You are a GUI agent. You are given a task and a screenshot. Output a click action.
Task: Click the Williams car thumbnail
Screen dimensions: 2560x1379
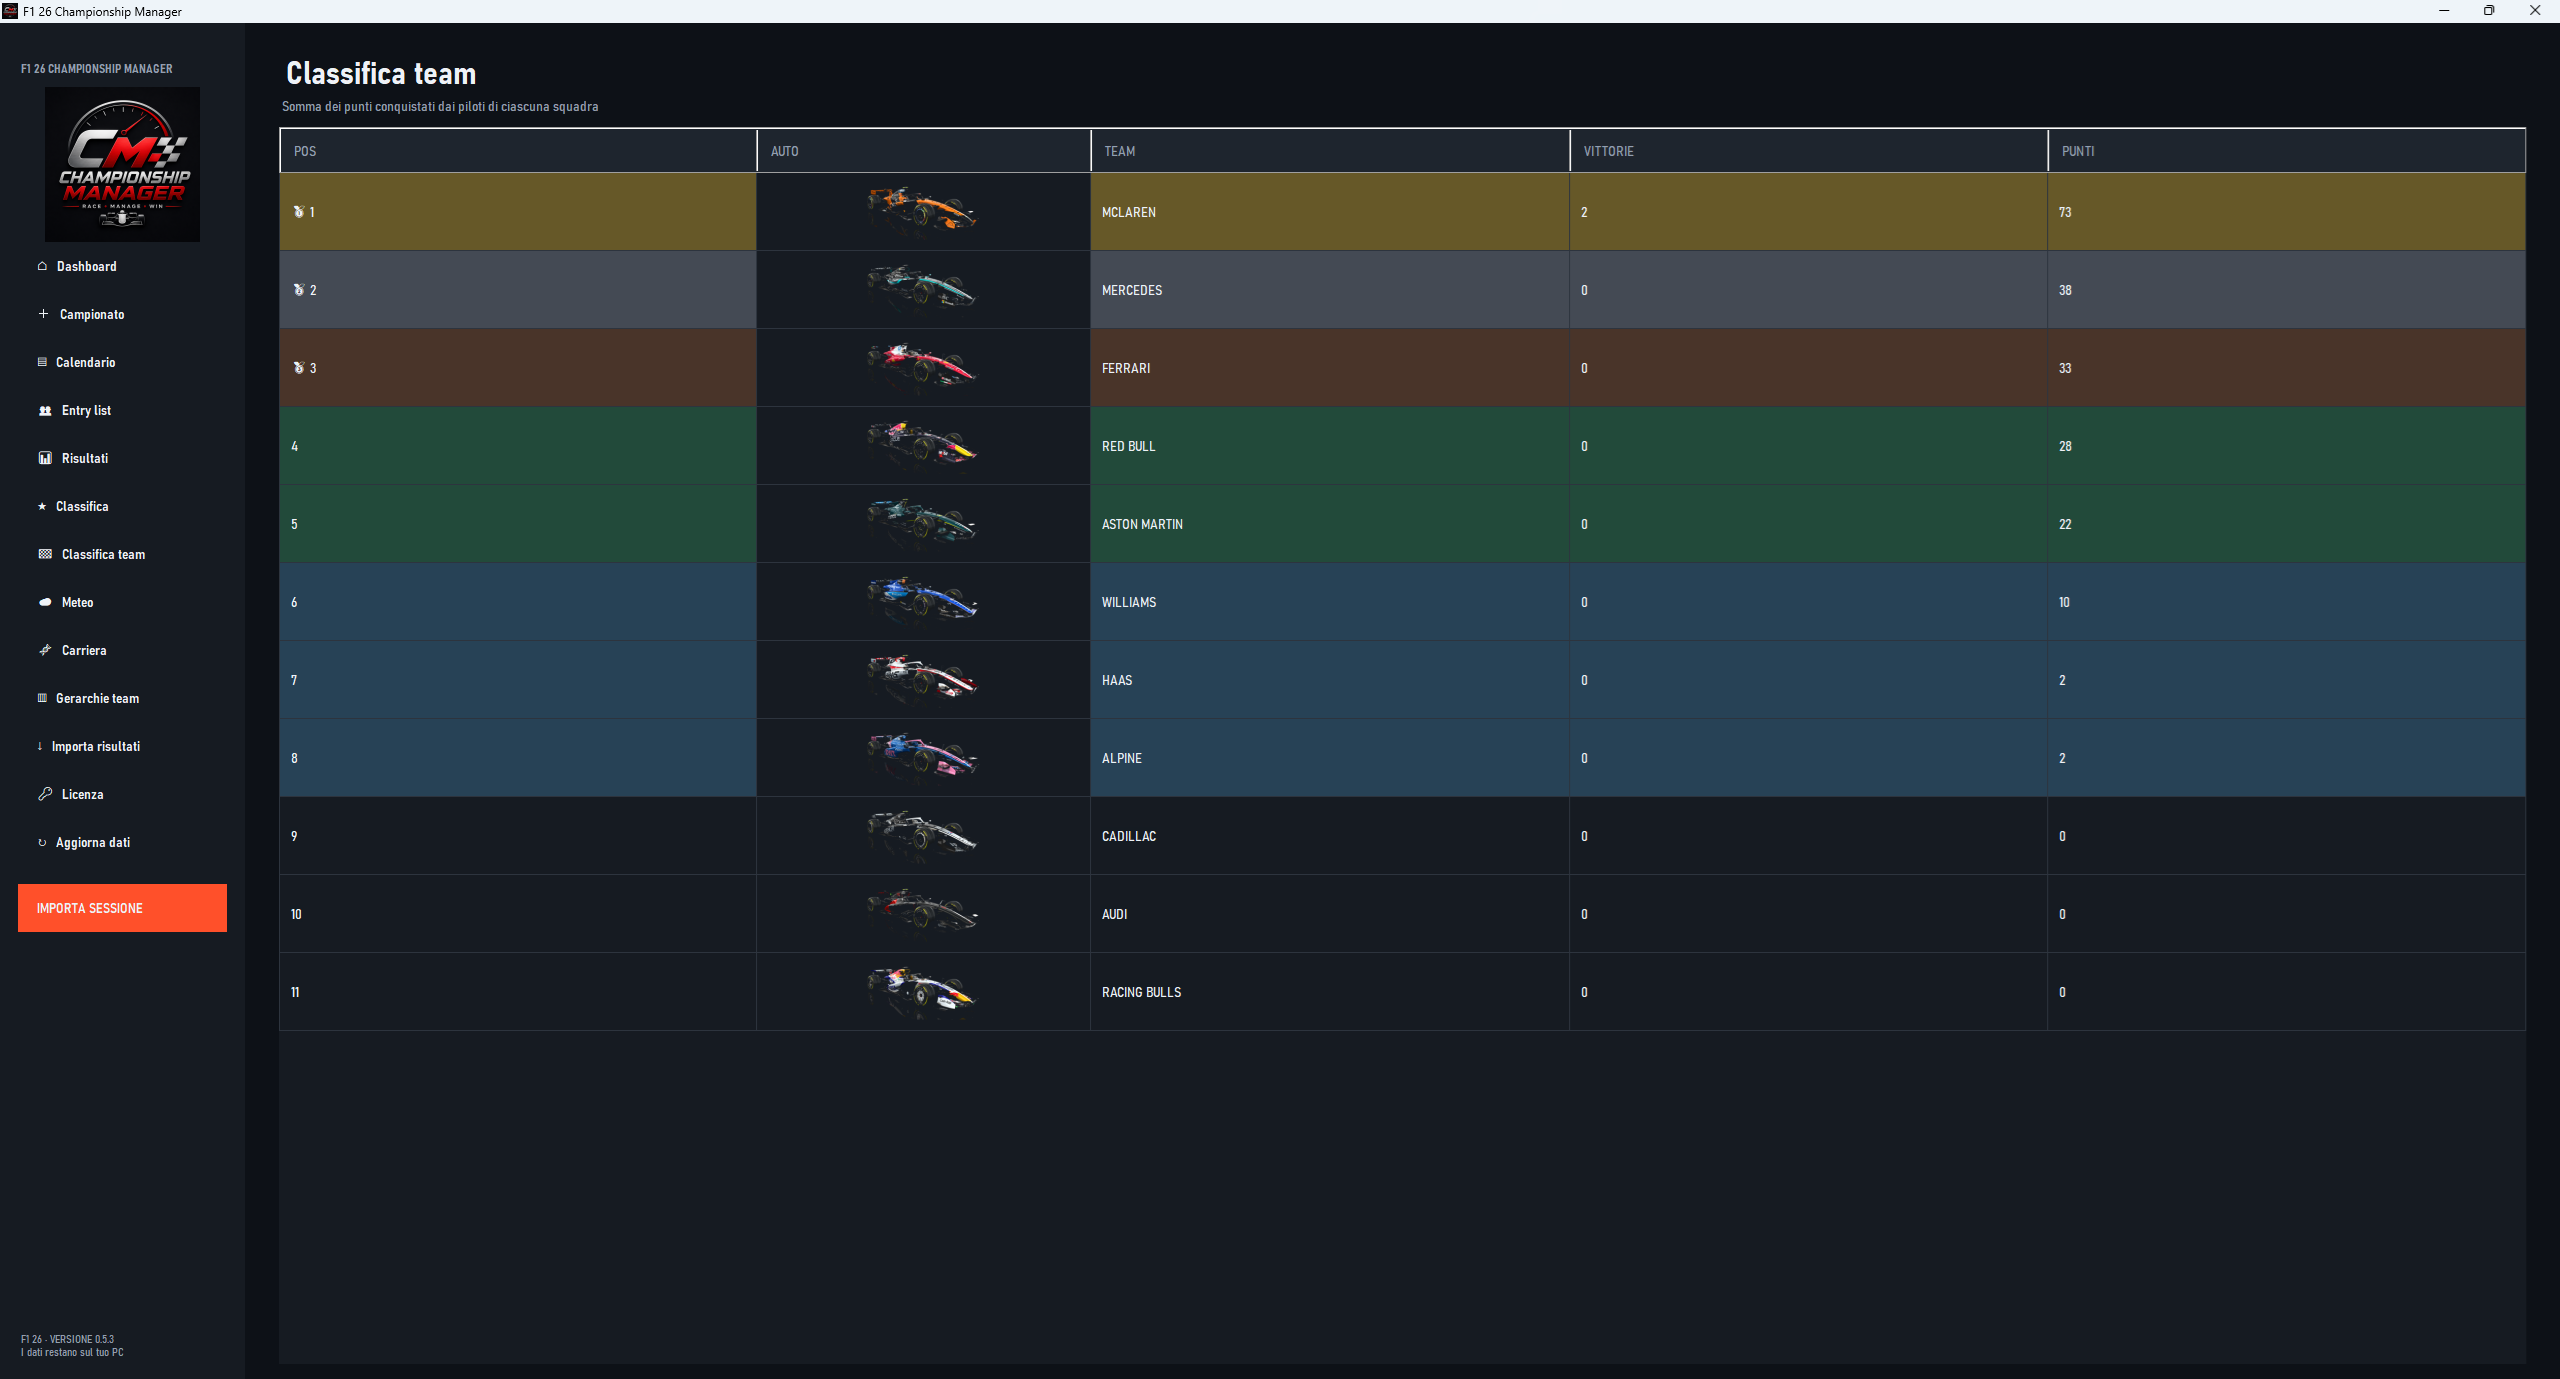(922, 601)
